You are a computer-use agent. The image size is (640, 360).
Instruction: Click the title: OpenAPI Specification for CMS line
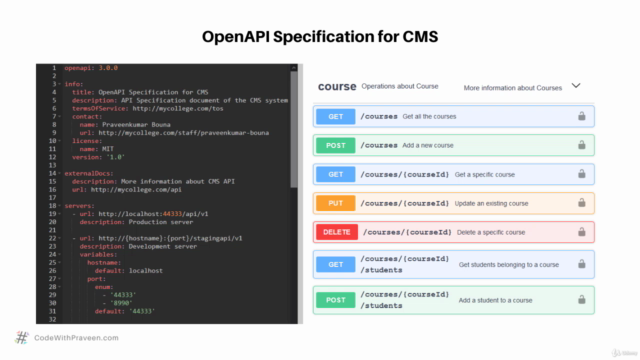tap(140, 92)
